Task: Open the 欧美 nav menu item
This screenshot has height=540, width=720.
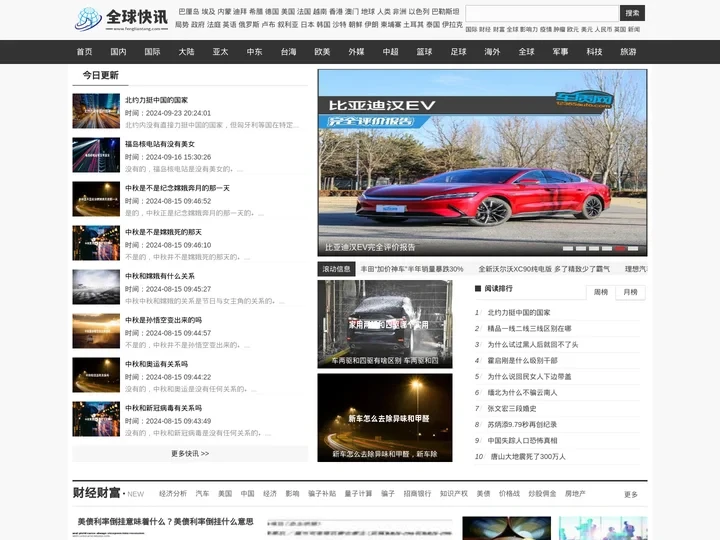Action: [x=322, y=52]
